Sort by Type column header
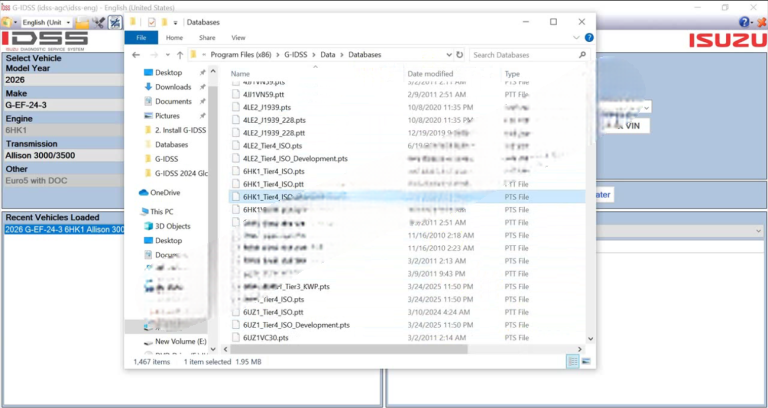 (512, 74)
